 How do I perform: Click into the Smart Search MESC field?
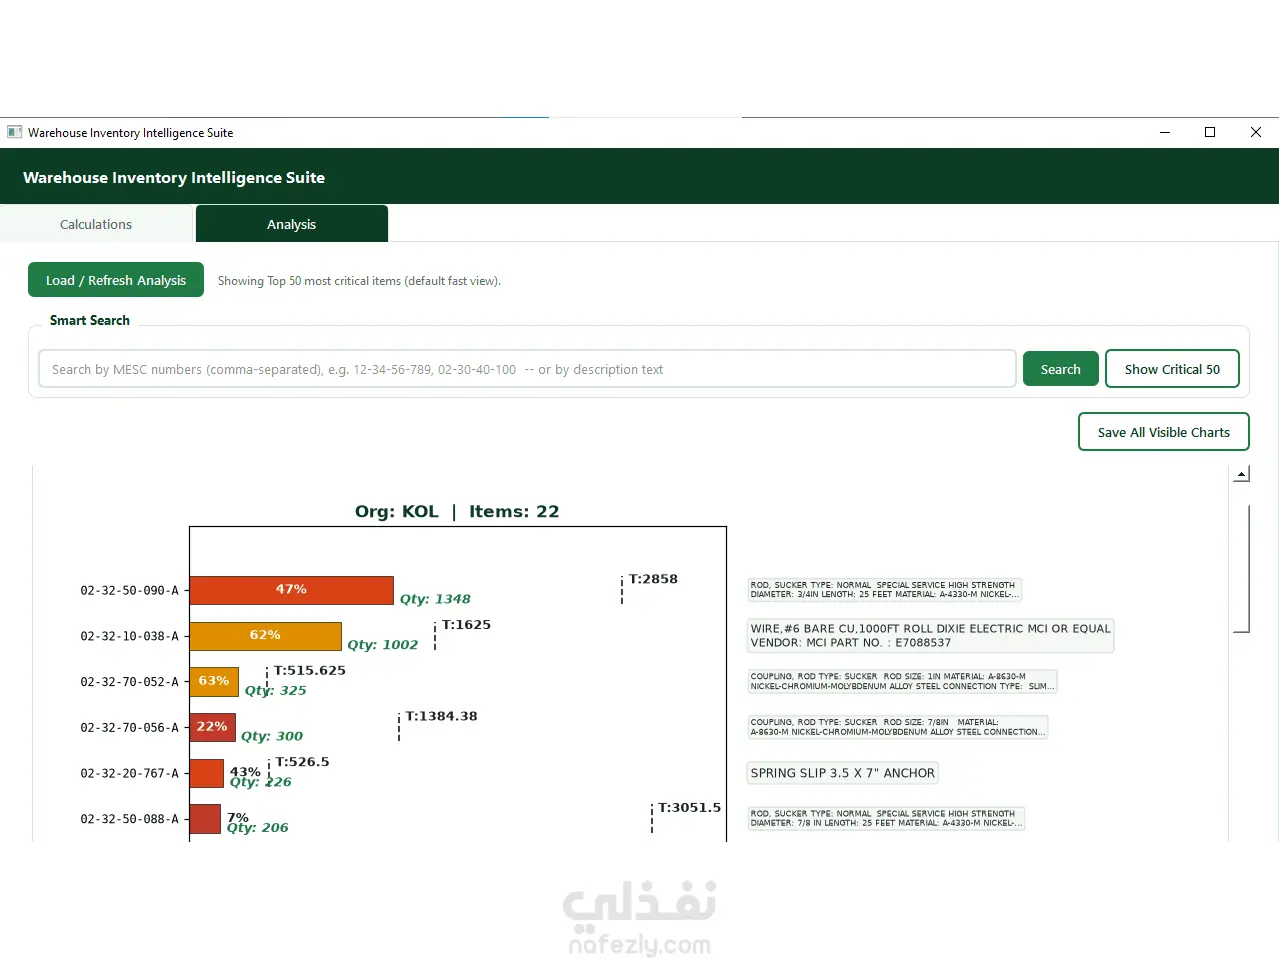(x=527, y=369)
